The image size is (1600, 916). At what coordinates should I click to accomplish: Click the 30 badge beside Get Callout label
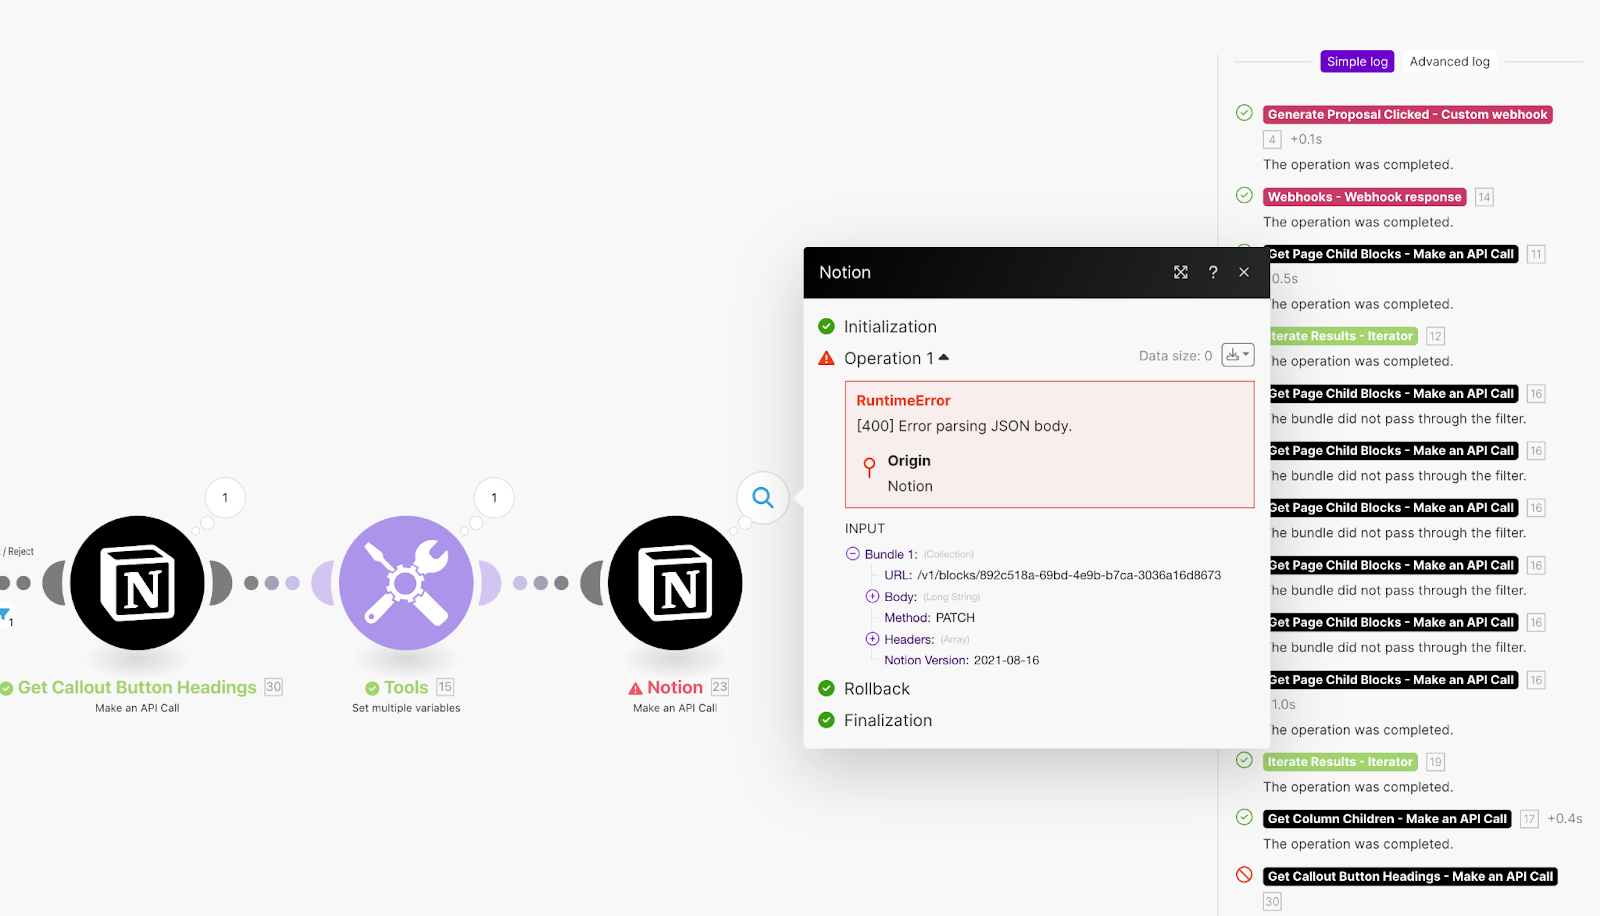[x=273, y=687]
